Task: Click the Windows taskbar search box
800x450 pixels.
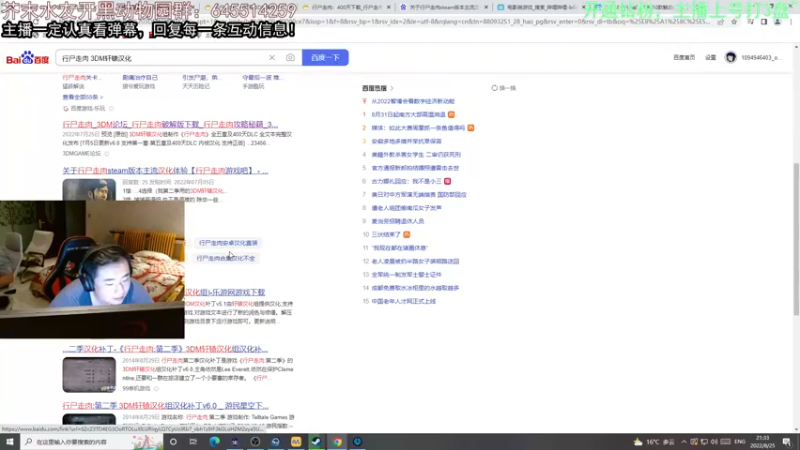Action: 92,442
